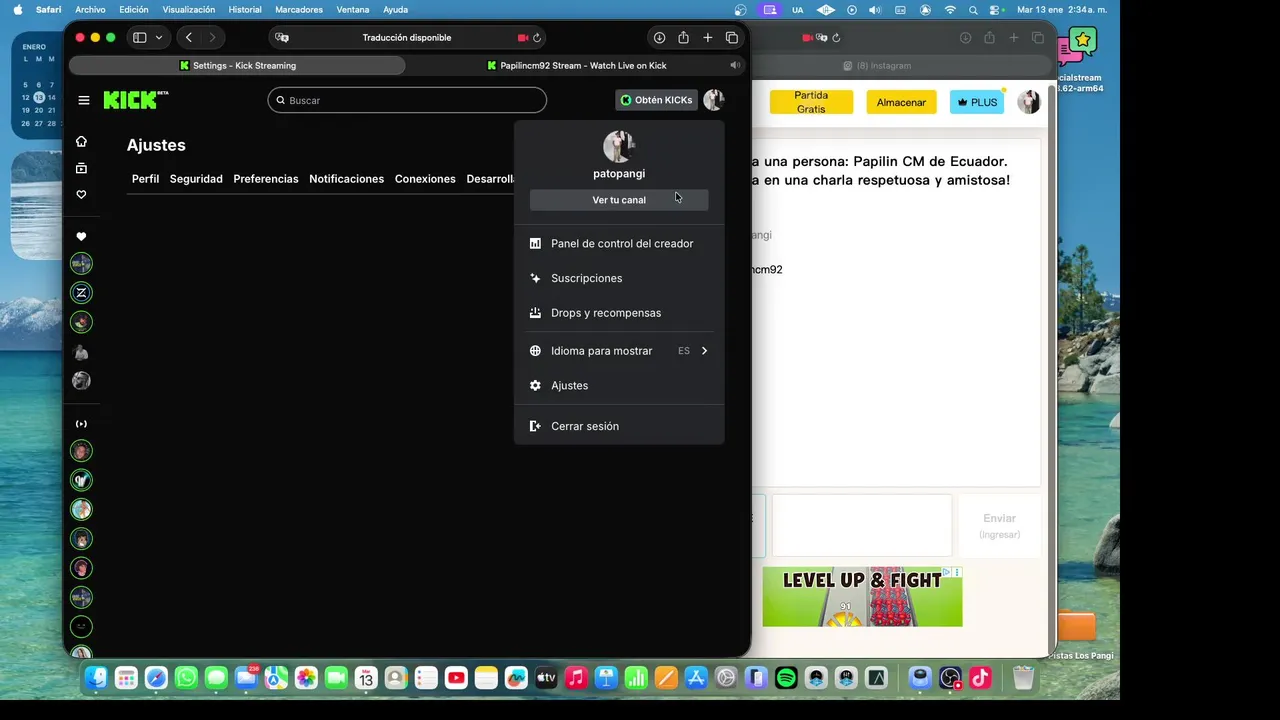The height and width of the screenshot is (720, 1280).
Task: Click the Following heart icon in Kick sidebar
Action: 82,195
